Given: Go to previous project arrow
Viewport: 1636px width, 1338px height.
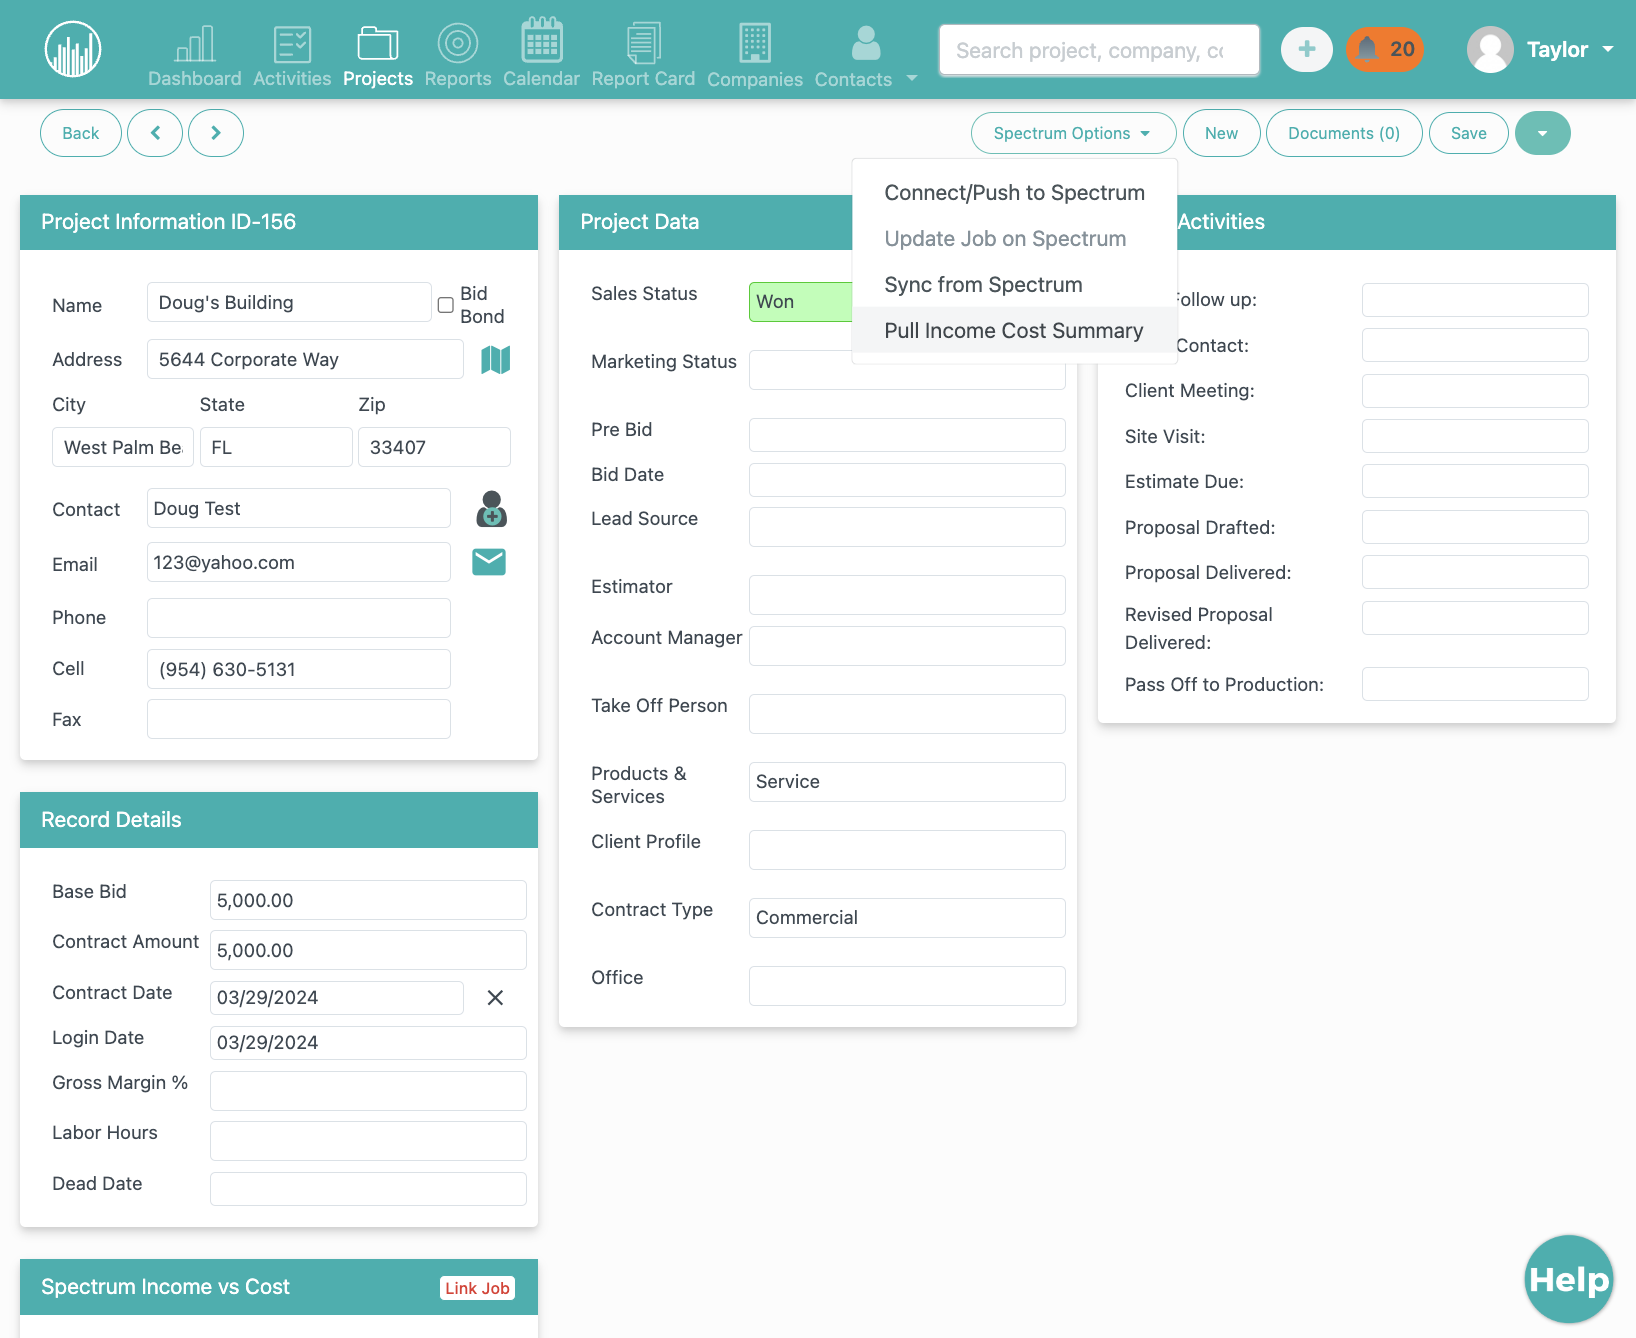Looking at the screenshot, I should [155, 133].
